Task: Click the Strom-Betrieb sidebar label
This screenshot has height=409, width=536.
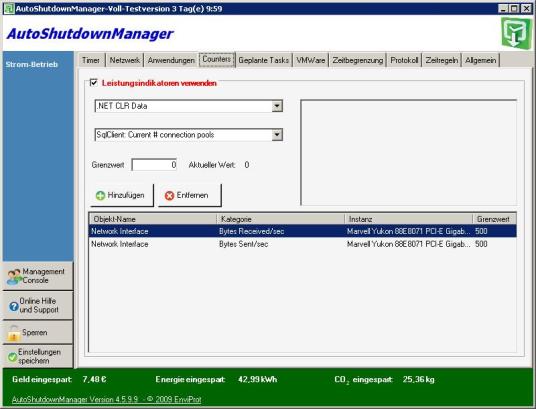Action: (31, 64)
